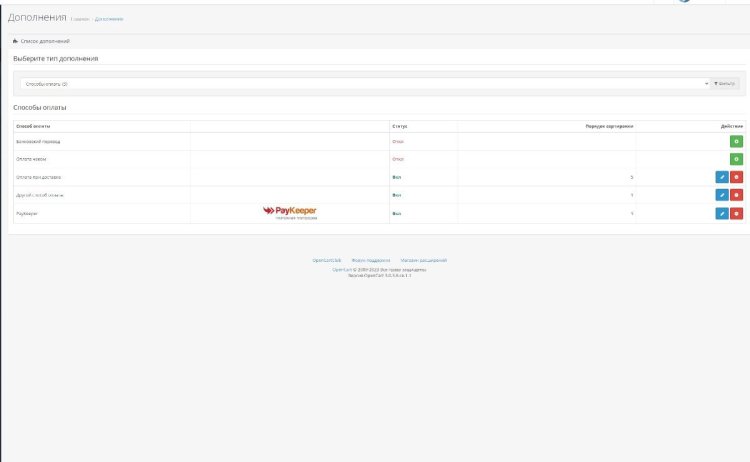Click the Порядок сортировки column header
The height and width of the screenshot is (462, 750).
[x=609, y=126]
